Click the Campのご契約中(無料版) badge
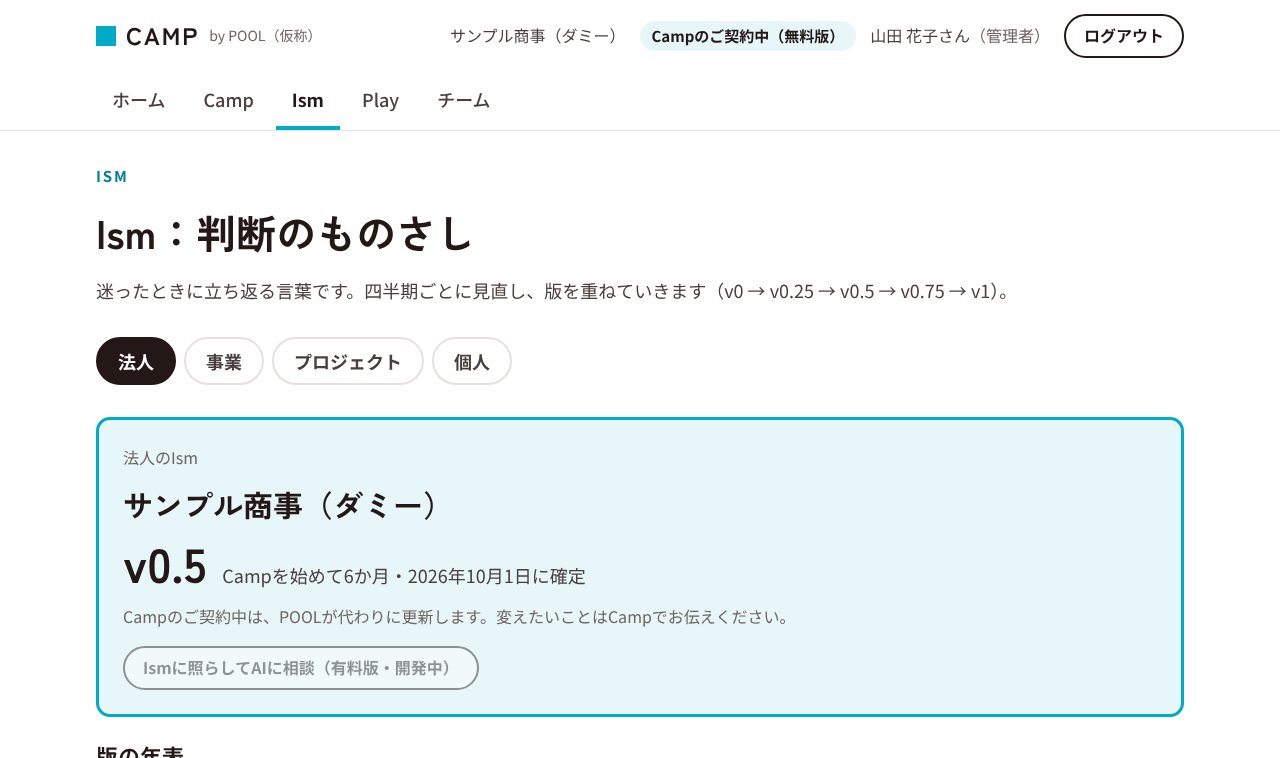 [x=748, y=36]
